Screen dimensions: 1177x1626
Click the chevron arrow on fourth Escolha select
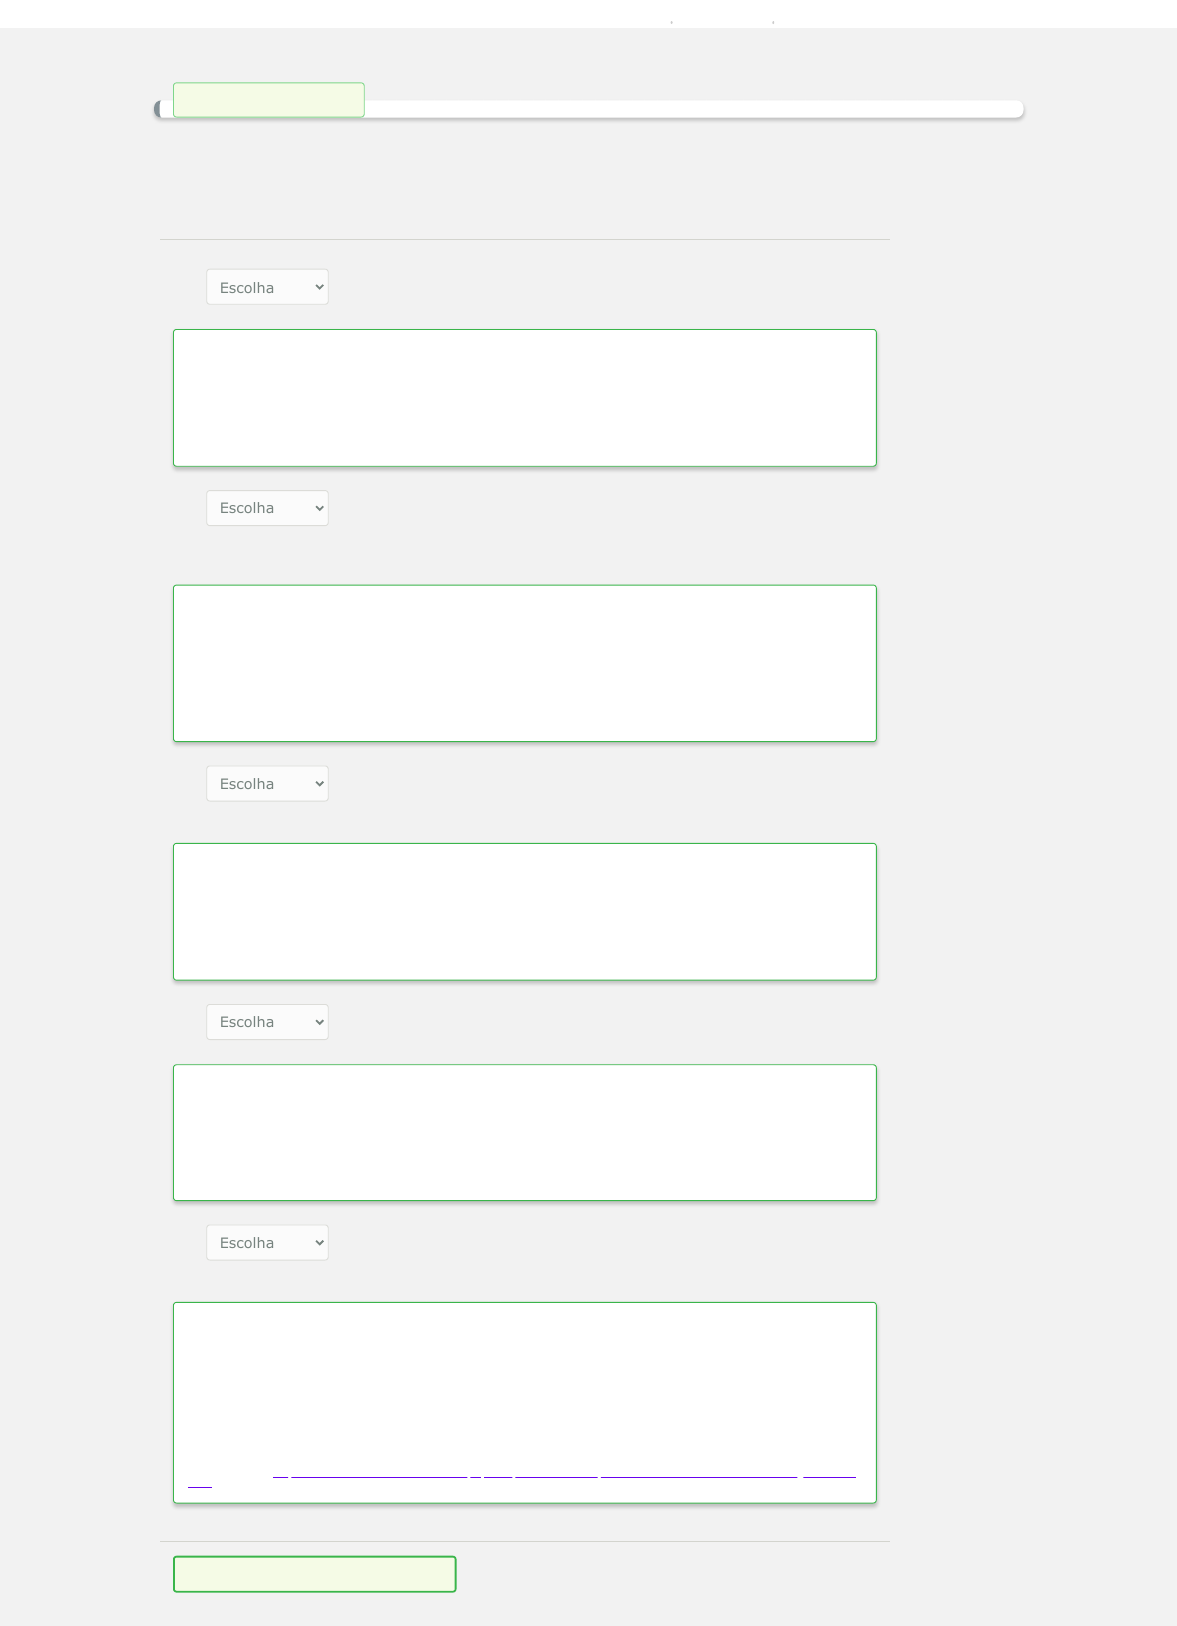click(x=319, y=1023)
